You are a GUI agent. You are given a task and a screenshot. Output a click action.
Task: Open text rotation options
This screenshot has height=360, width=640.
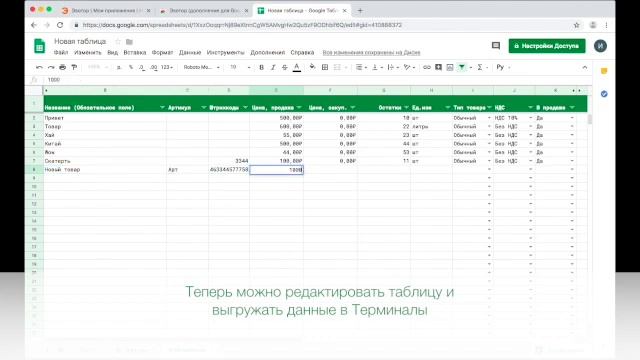pyautogui.click(x=409, y=67)
